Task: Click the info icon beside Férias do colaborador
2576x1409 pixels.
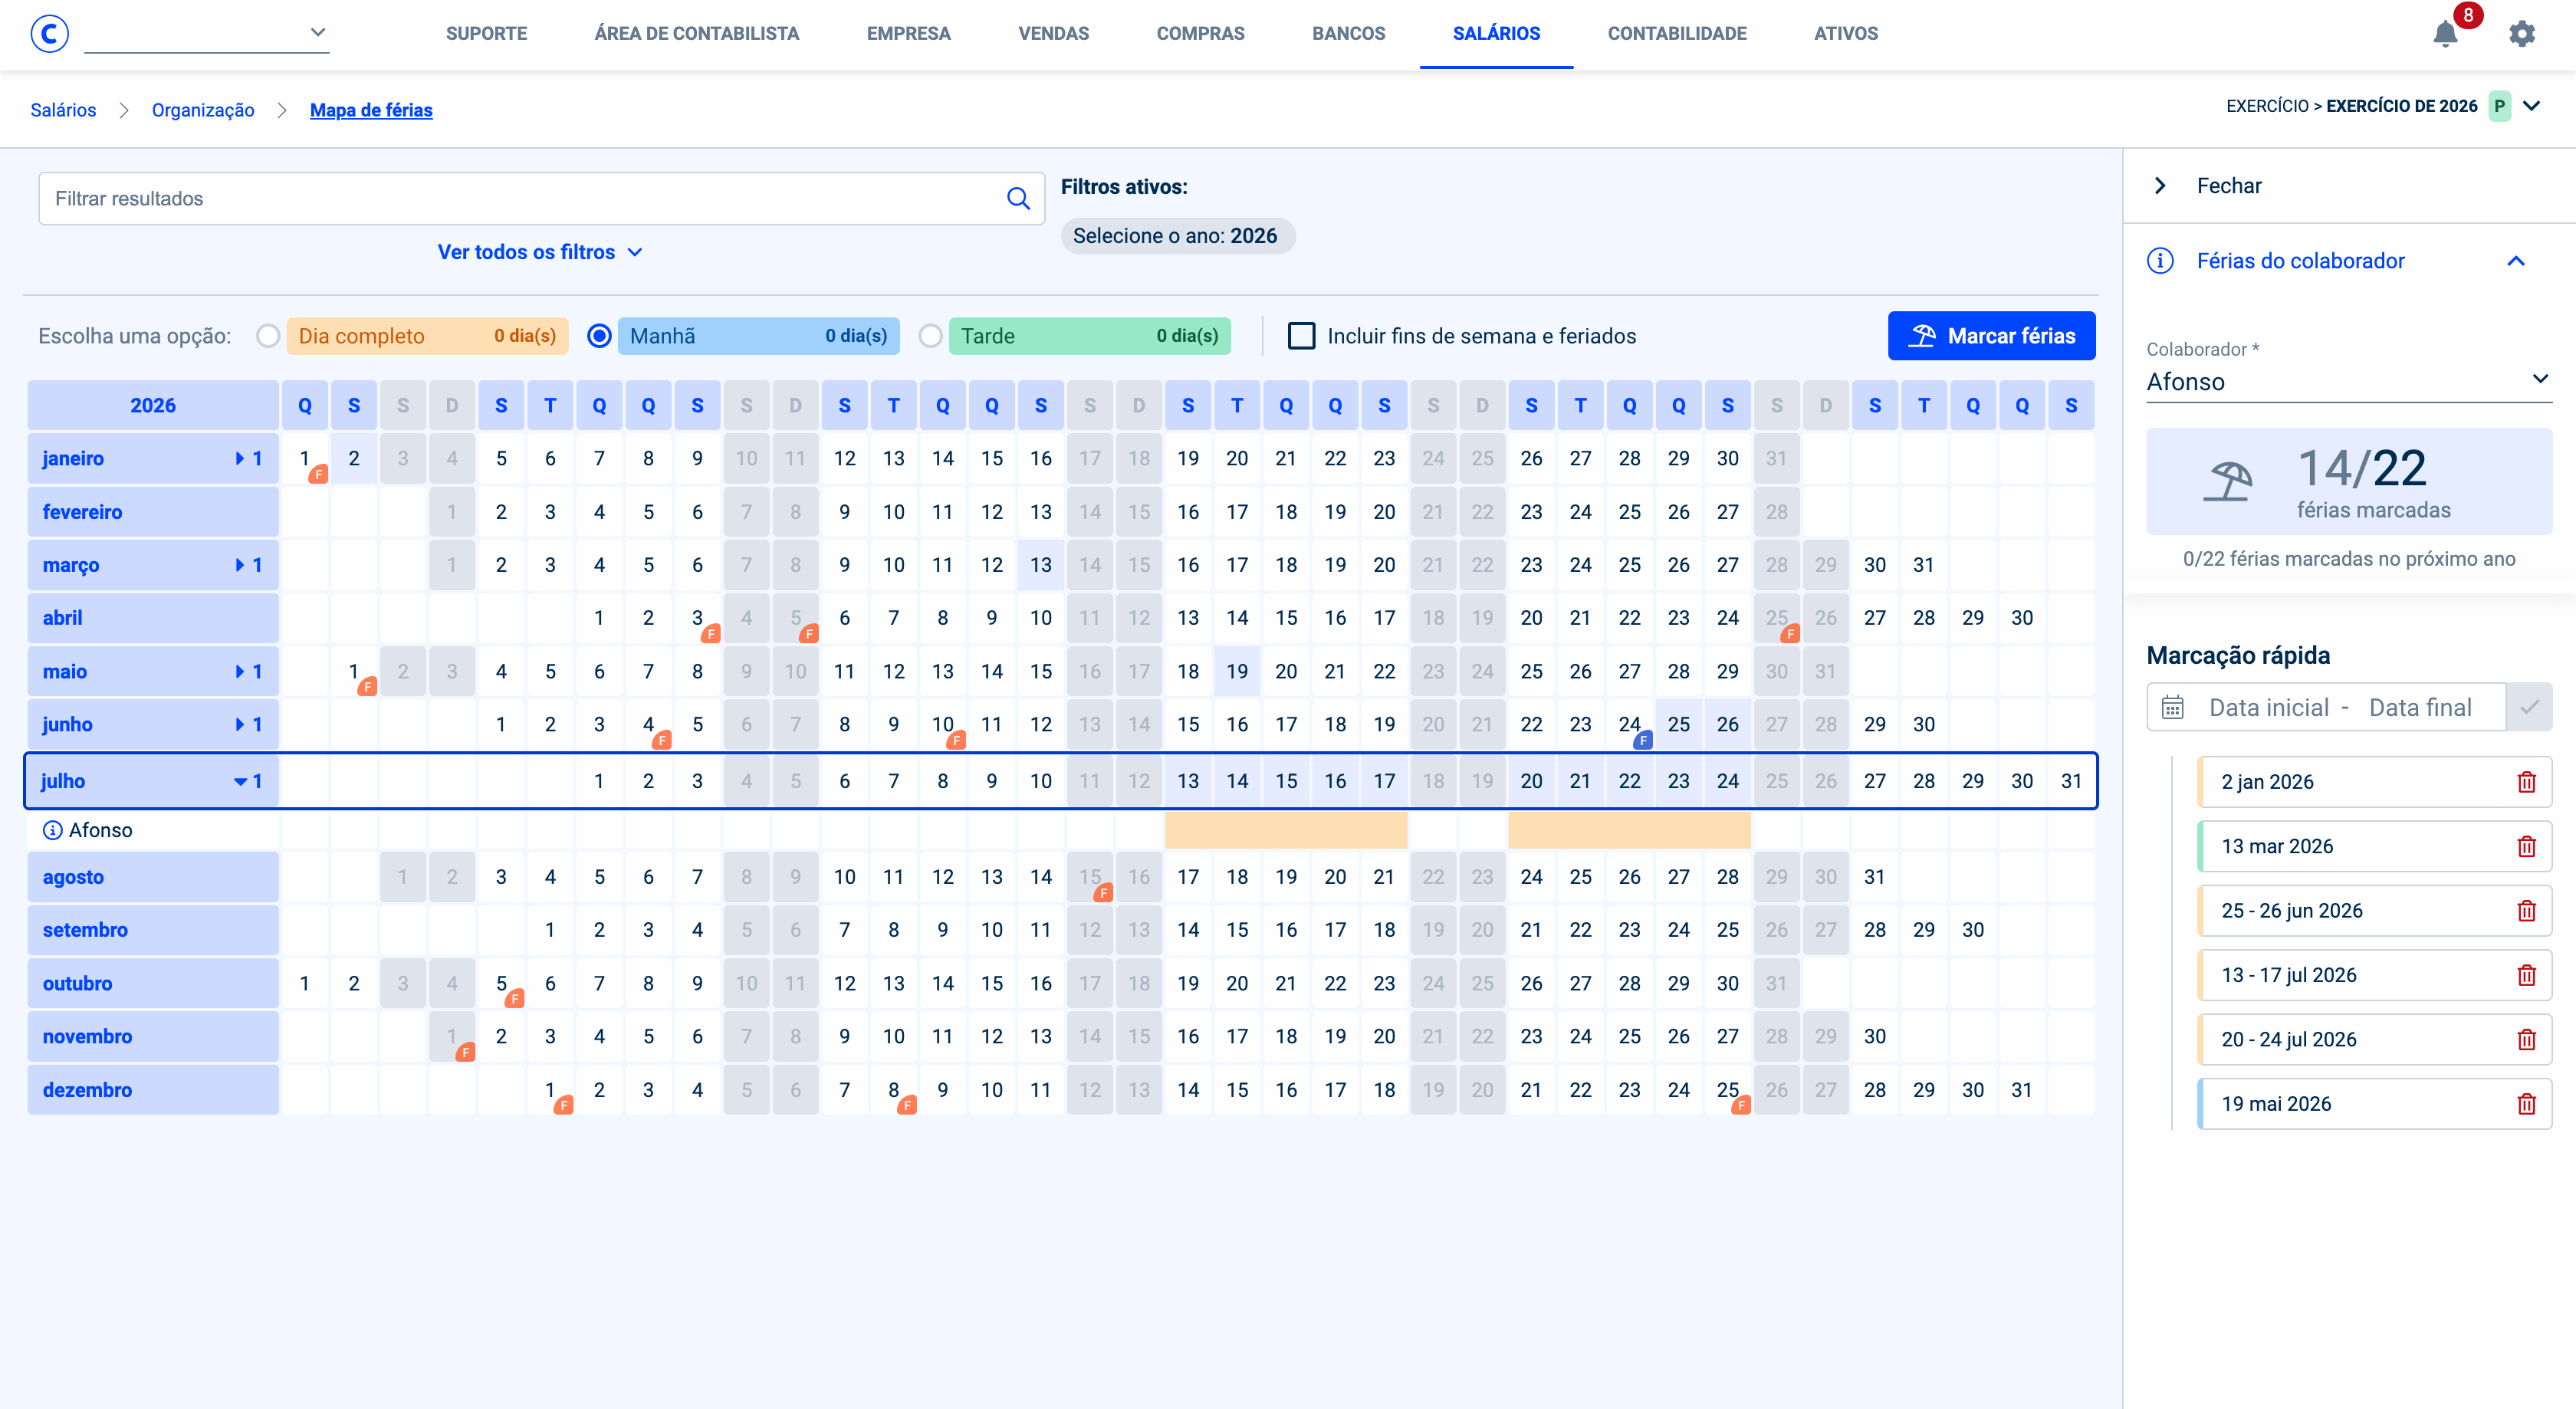Action: coord(2160,261)
